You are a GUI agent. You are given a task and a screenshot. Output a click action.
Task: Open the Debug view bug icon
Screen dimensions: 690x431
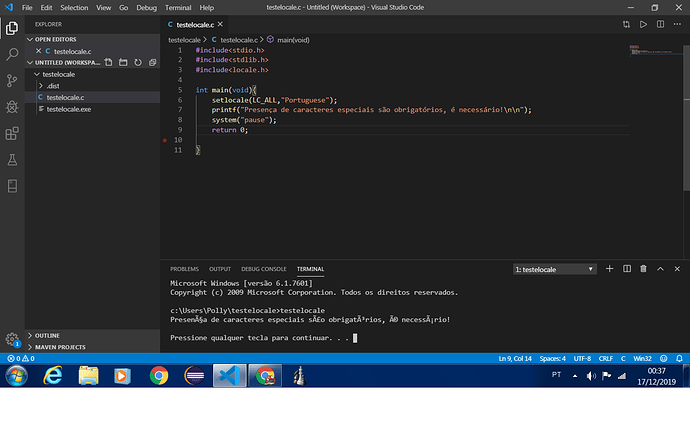12,107
